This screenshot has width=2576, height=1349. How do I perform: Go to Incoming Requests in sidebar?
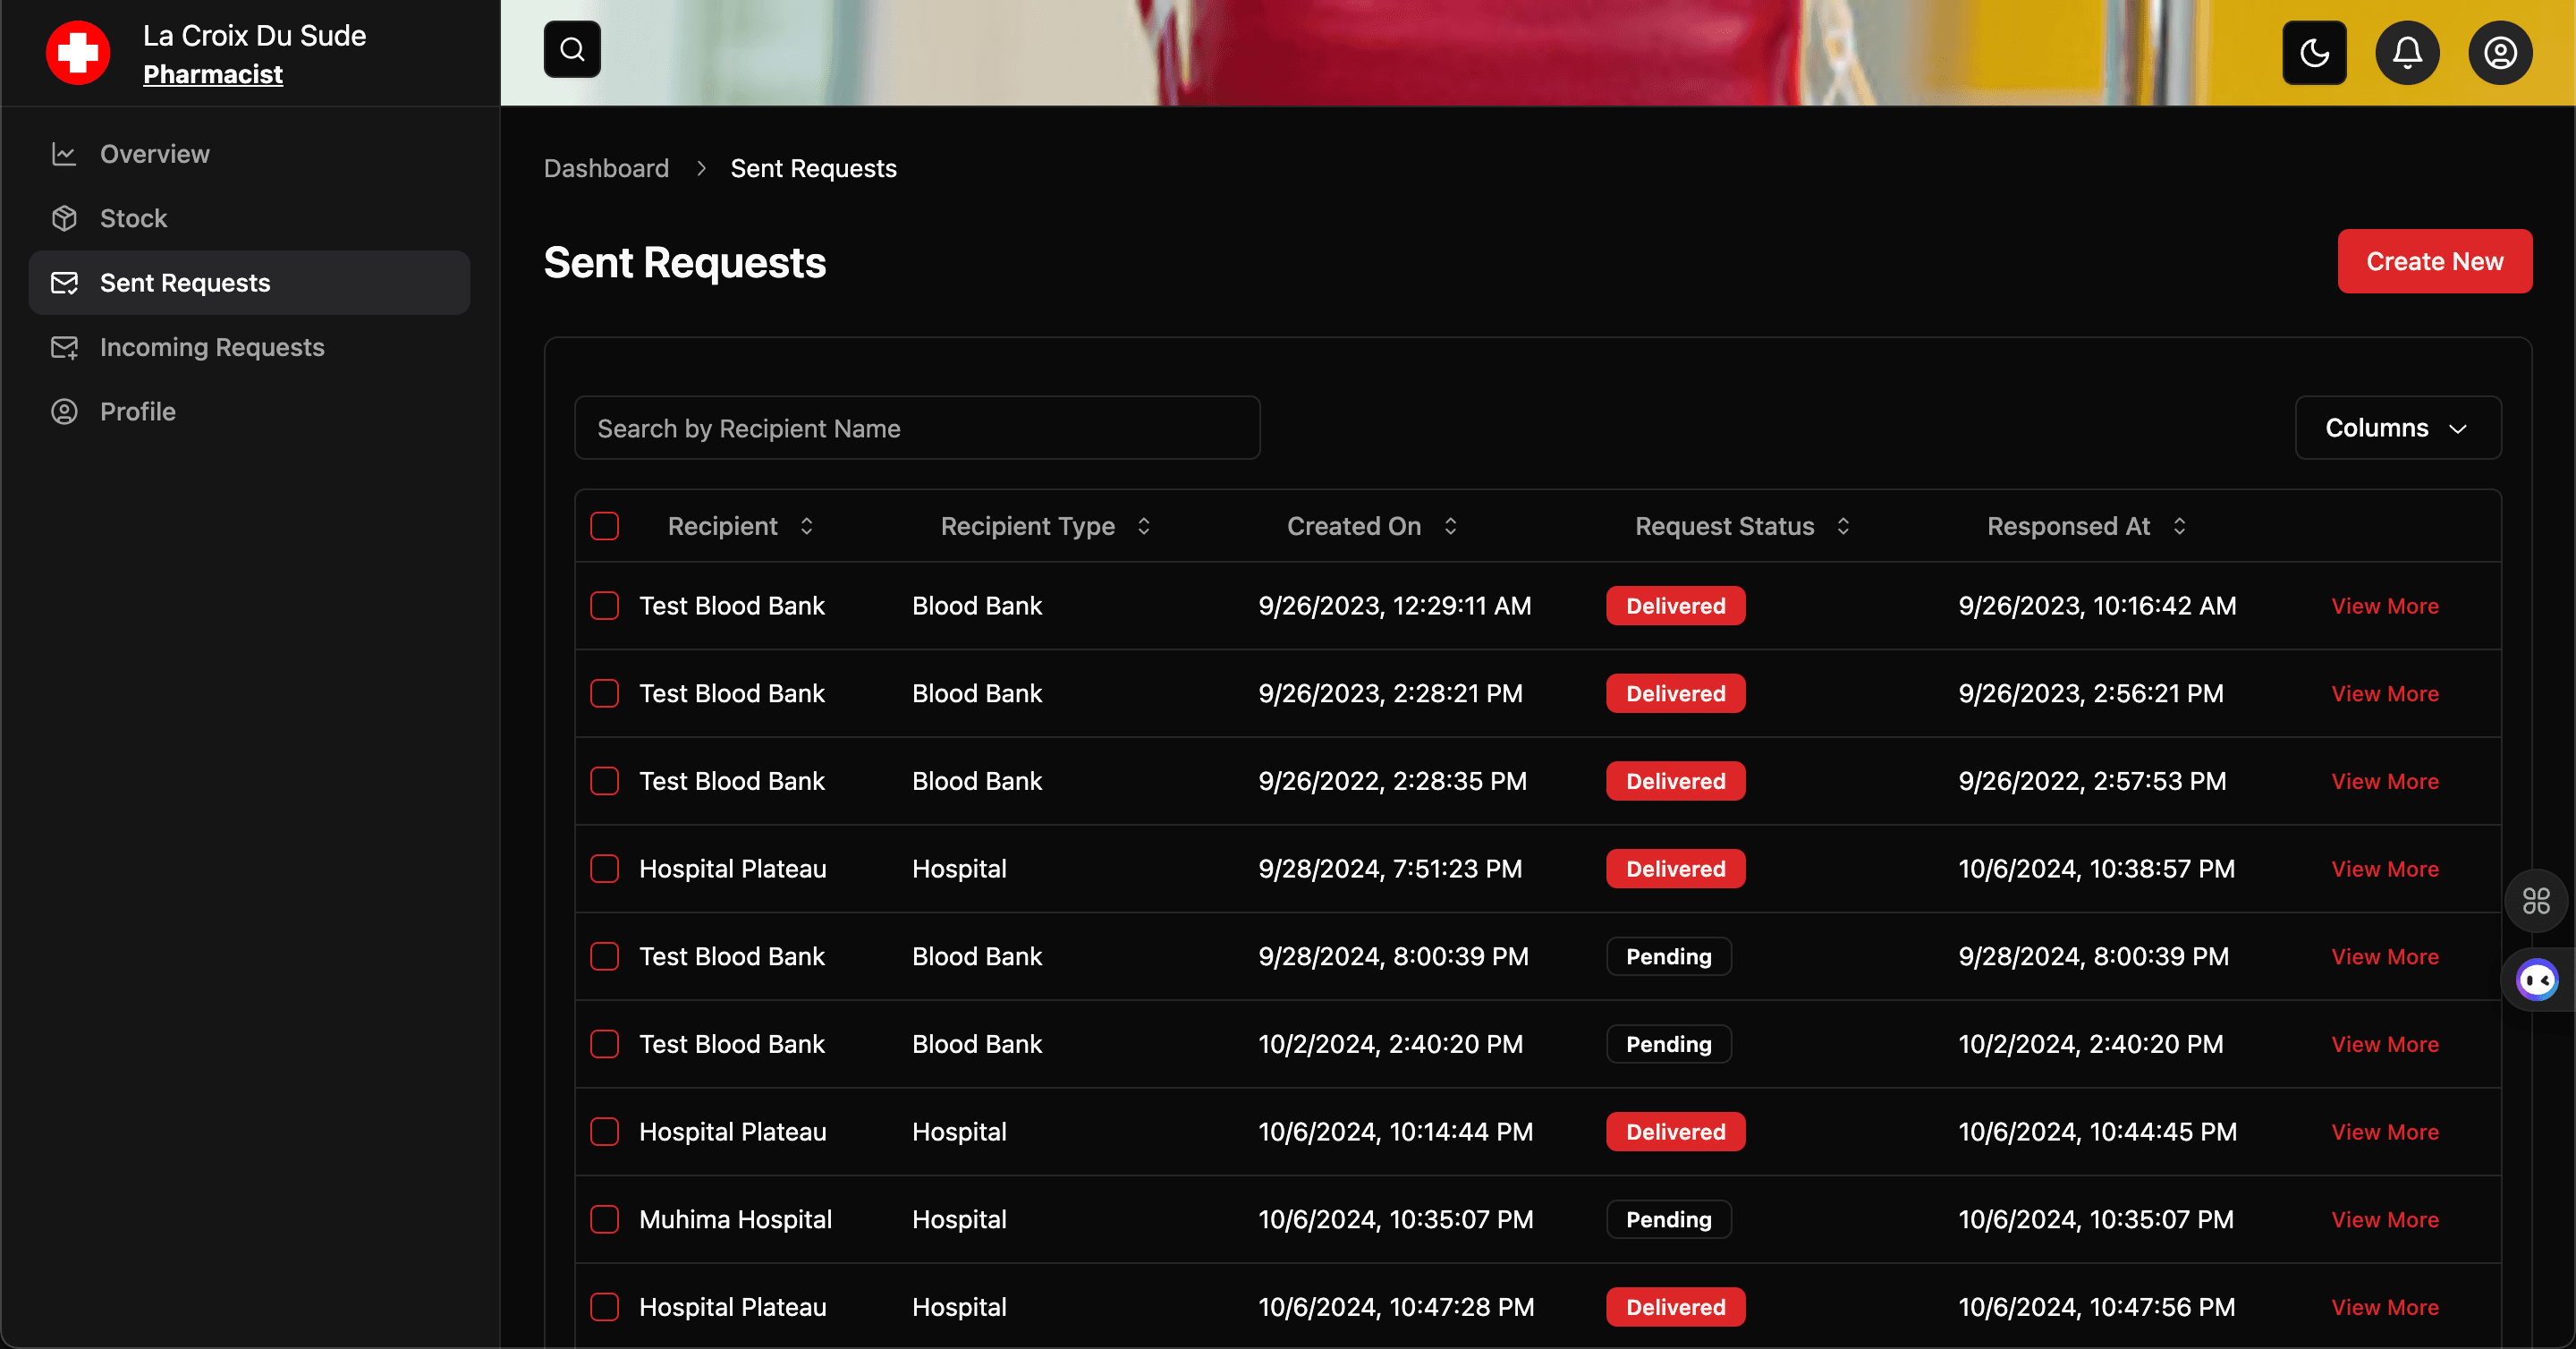[x=212, y=347]
